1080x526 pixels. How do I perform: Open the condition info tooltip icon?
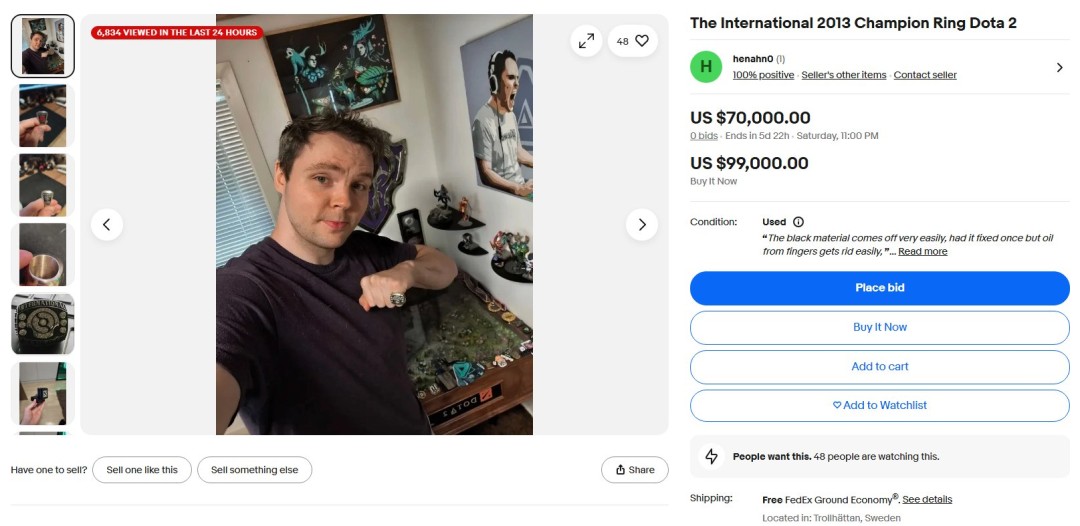click(798, 222)
